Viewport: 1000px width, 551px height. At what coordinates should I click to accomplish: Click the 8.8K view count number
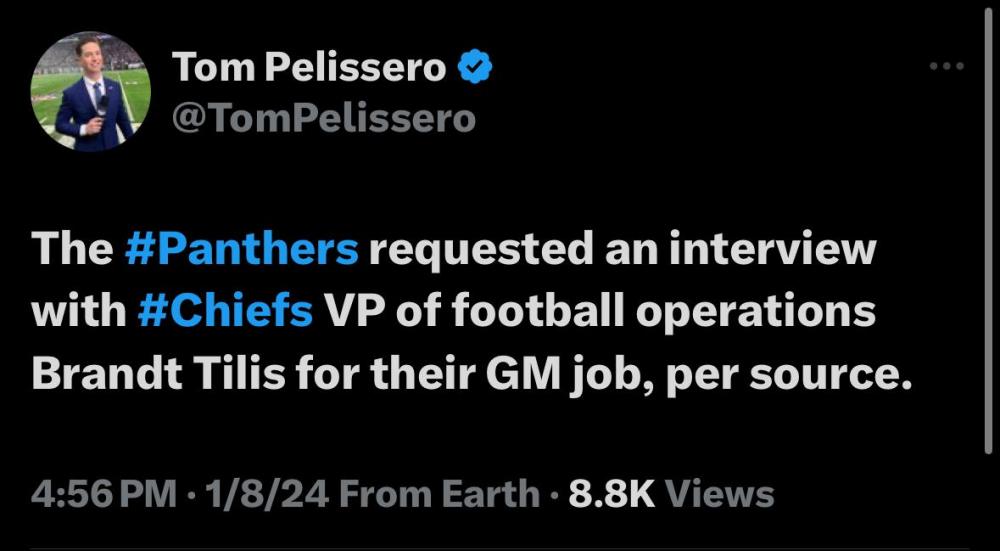(610, 494)
